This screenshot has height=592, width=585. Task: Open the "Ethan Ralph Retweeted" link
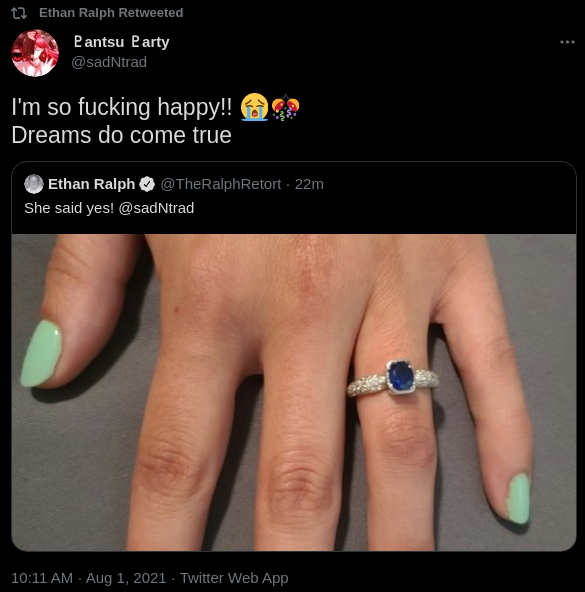(x=111, y=13)
